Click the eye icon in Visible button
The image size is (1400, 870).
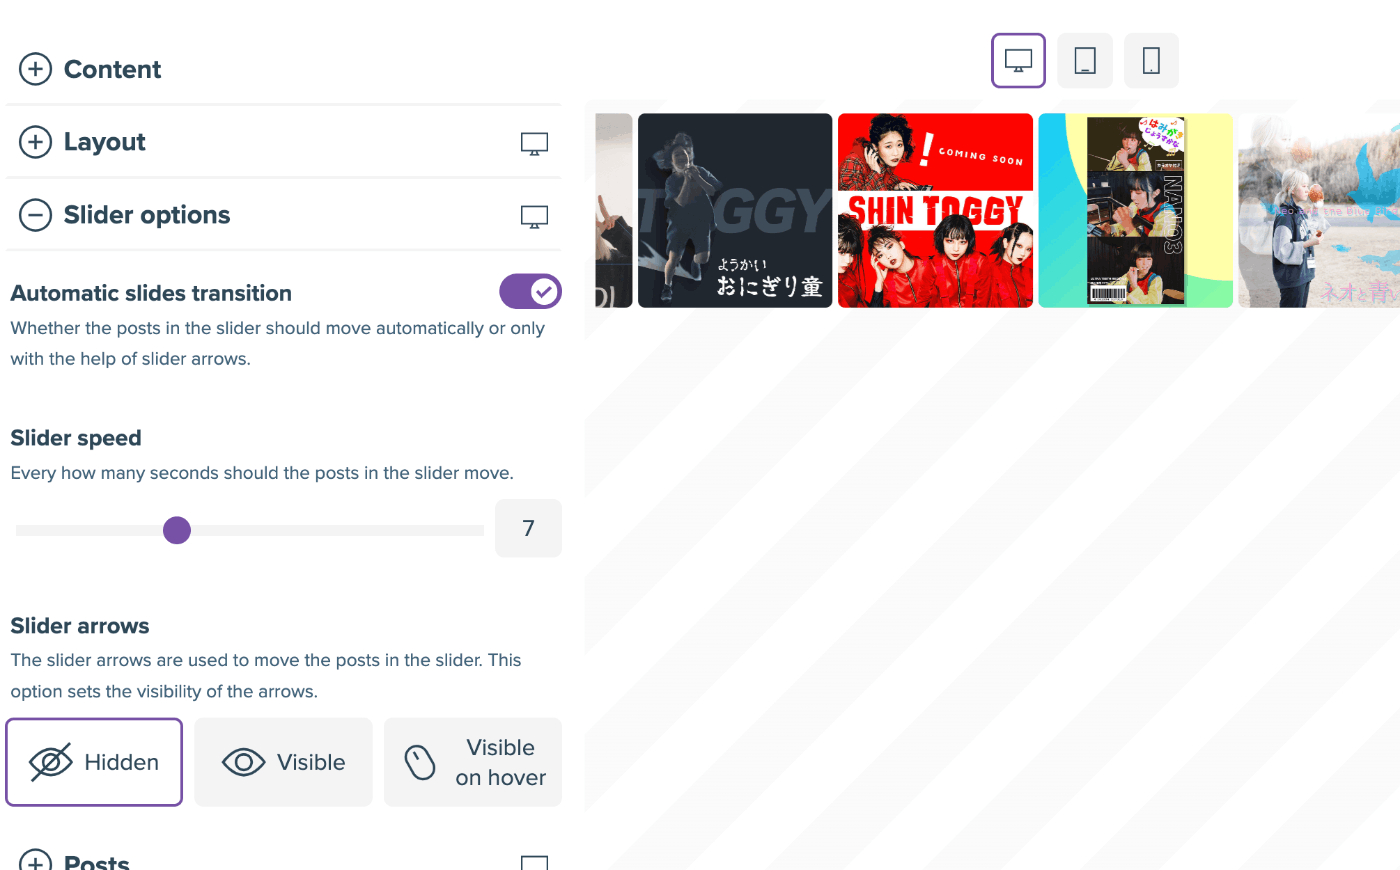point(243,762)
